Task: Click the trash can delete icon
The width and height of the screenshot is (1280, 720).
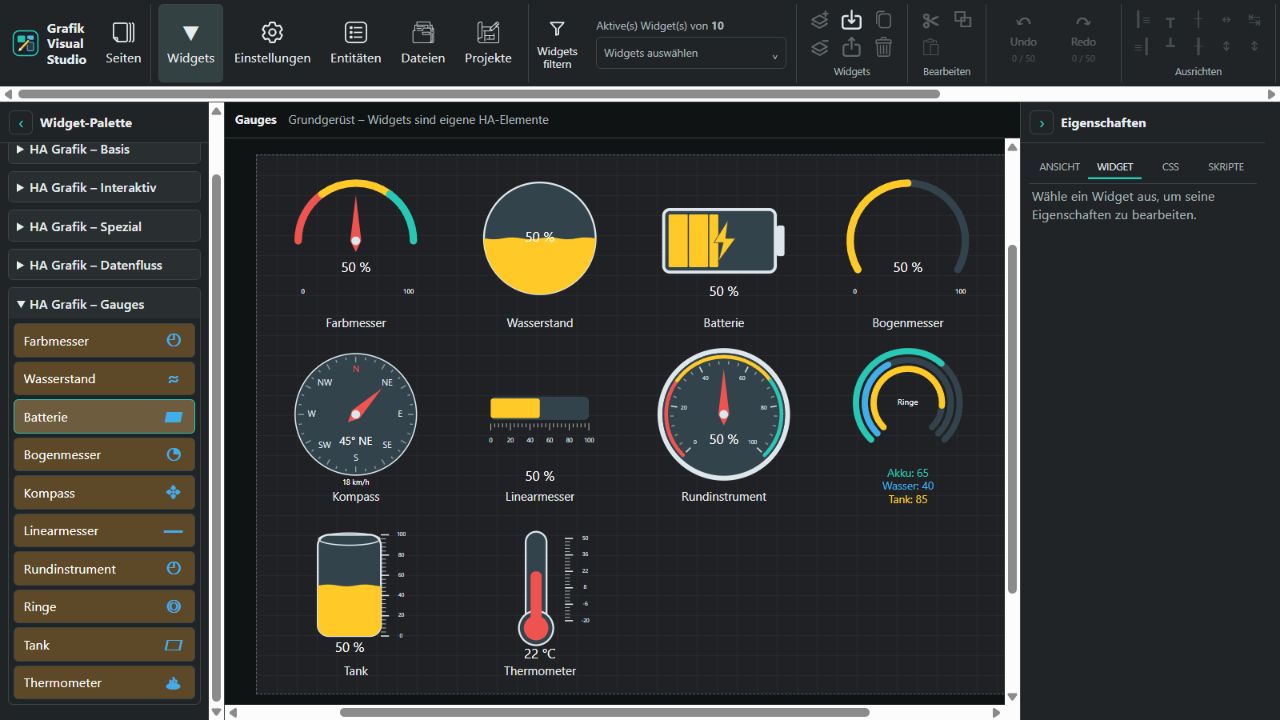Action: [884, 47]
